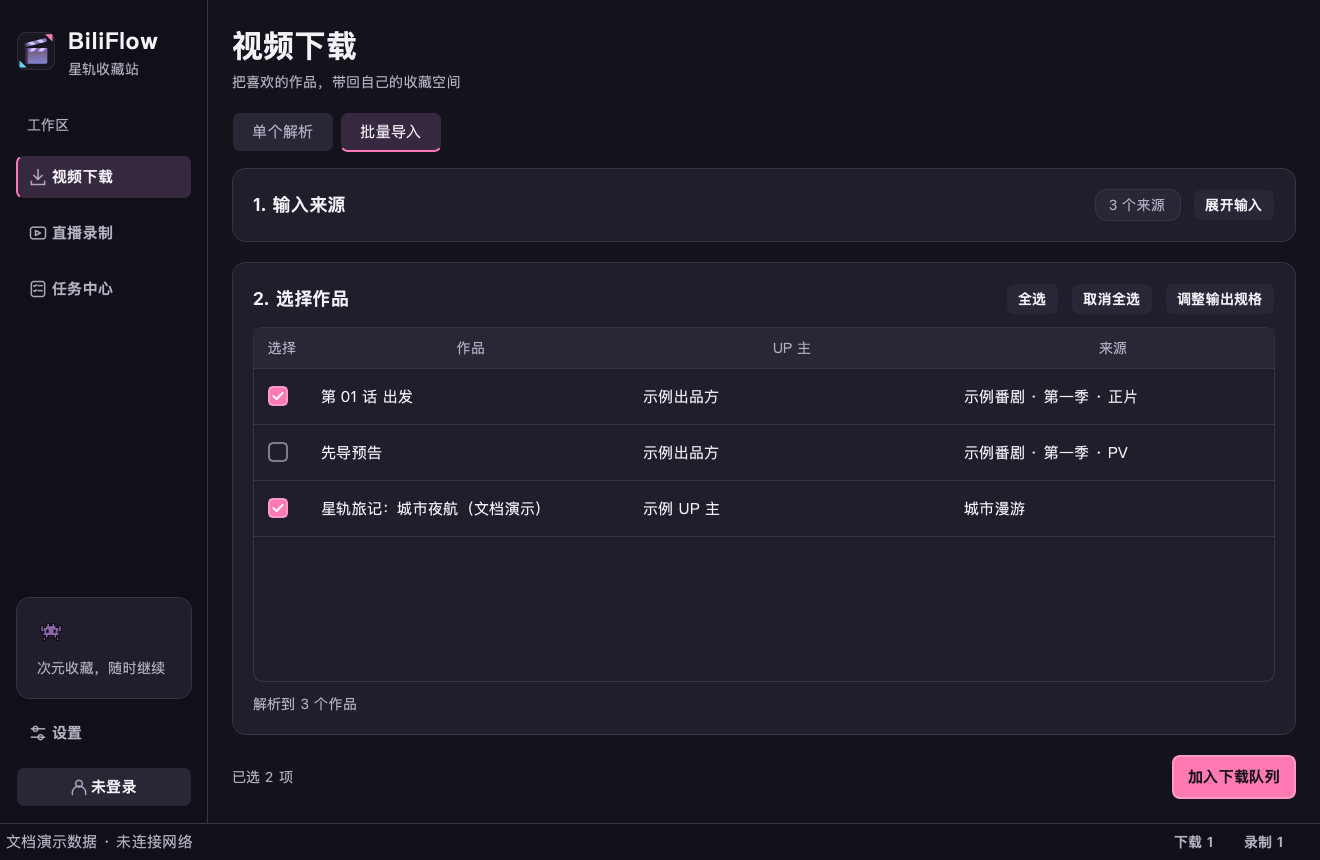This screenshot has width=1320, height=860.
Task: Click the task list icon beside 任务中心
Action: [x=38, y=289]
